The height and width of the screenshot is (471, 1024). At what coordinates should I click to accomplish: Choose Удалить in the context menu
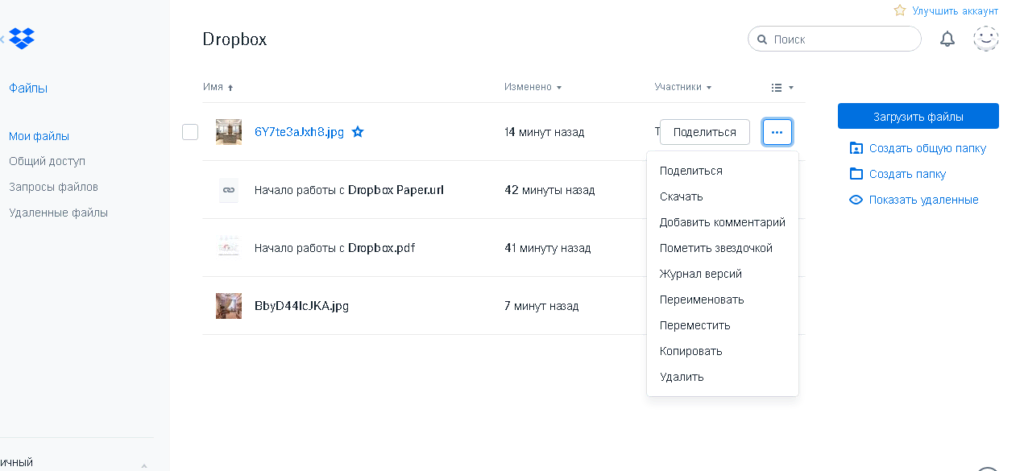pos(682,377)
